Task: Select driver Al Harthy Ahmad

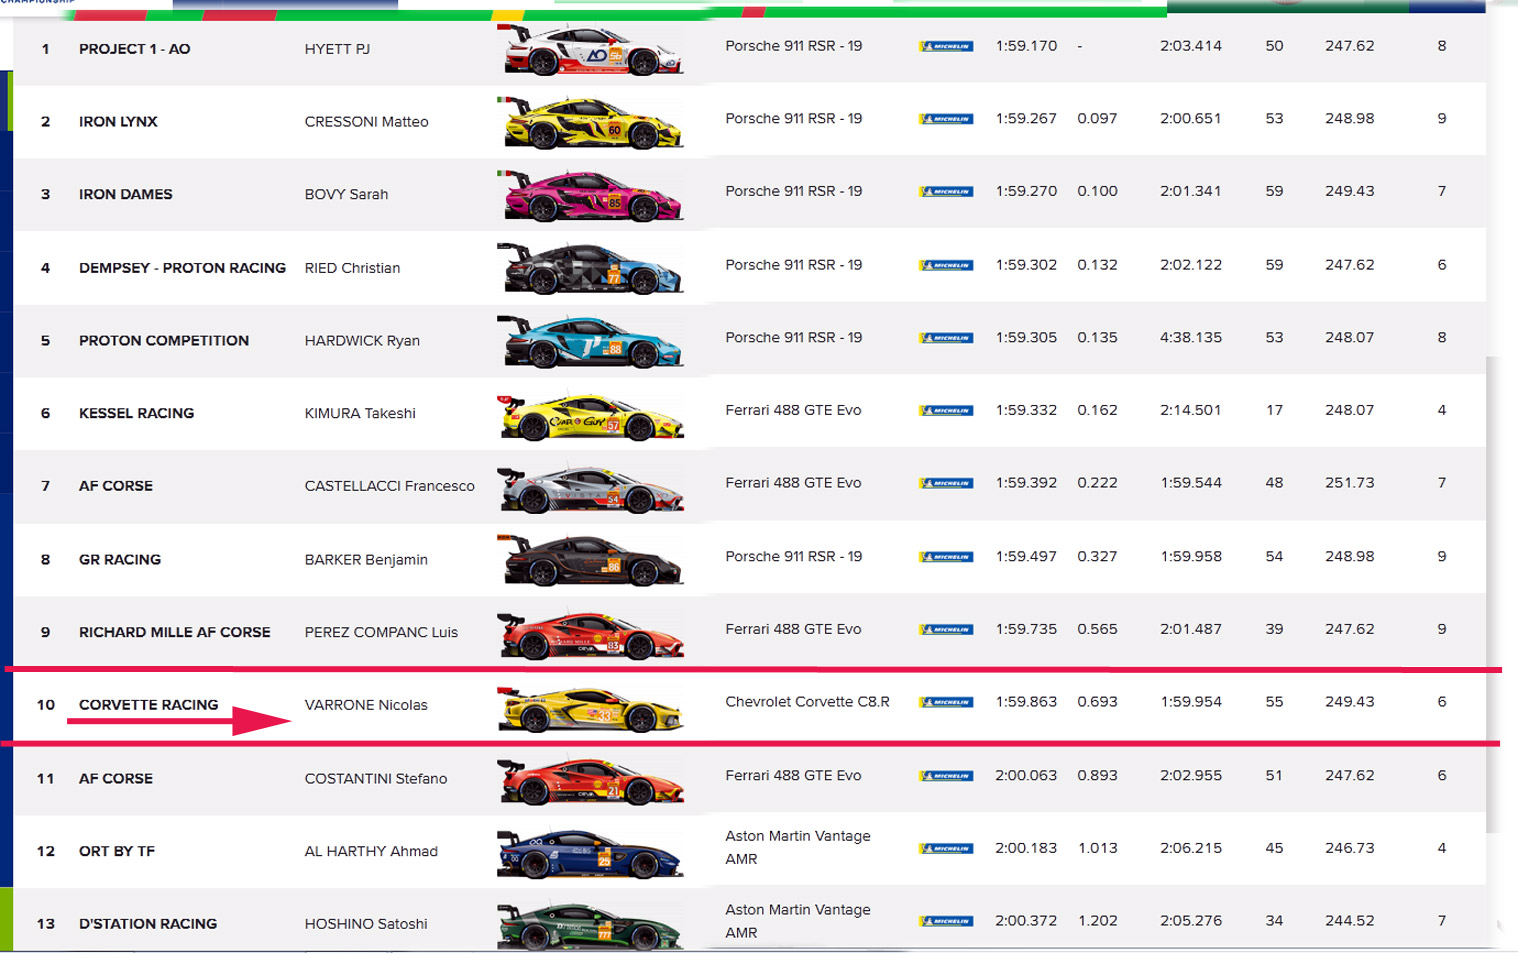Action: click(x=371, y=851)
